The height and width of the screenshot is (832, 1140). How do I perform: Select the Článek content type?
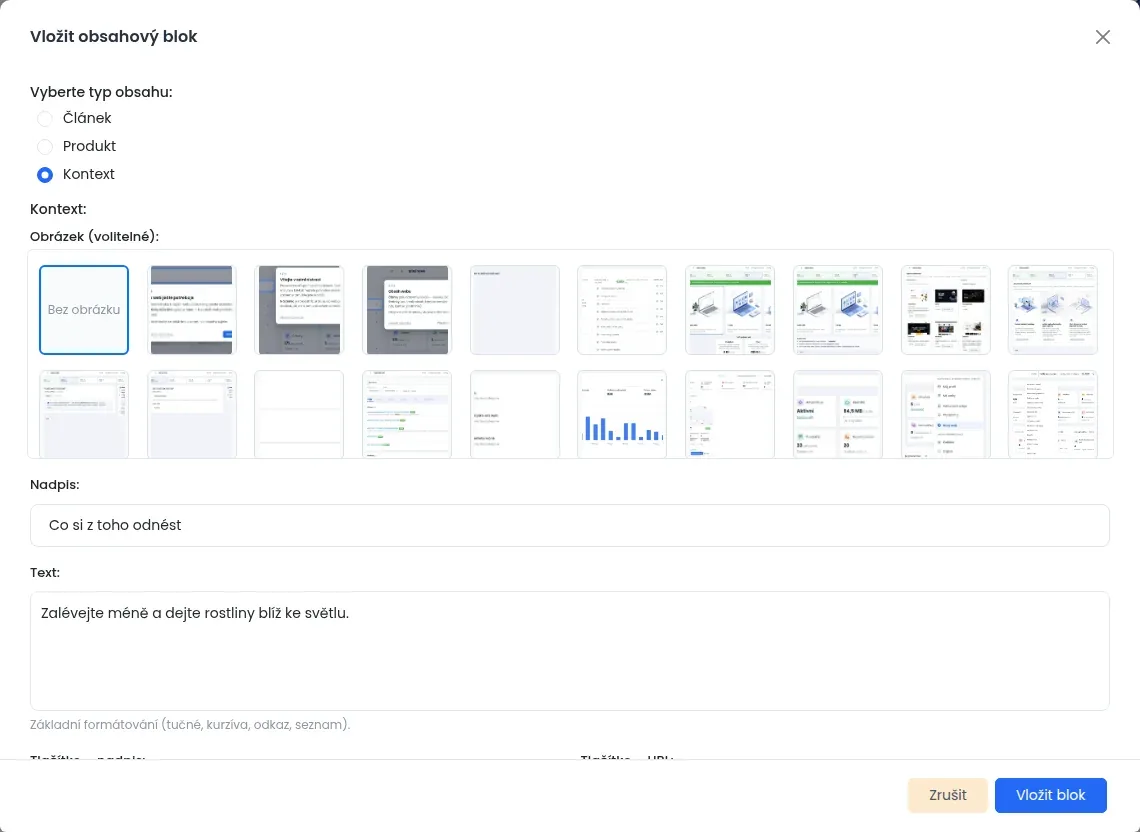click(x=45, y=119)
